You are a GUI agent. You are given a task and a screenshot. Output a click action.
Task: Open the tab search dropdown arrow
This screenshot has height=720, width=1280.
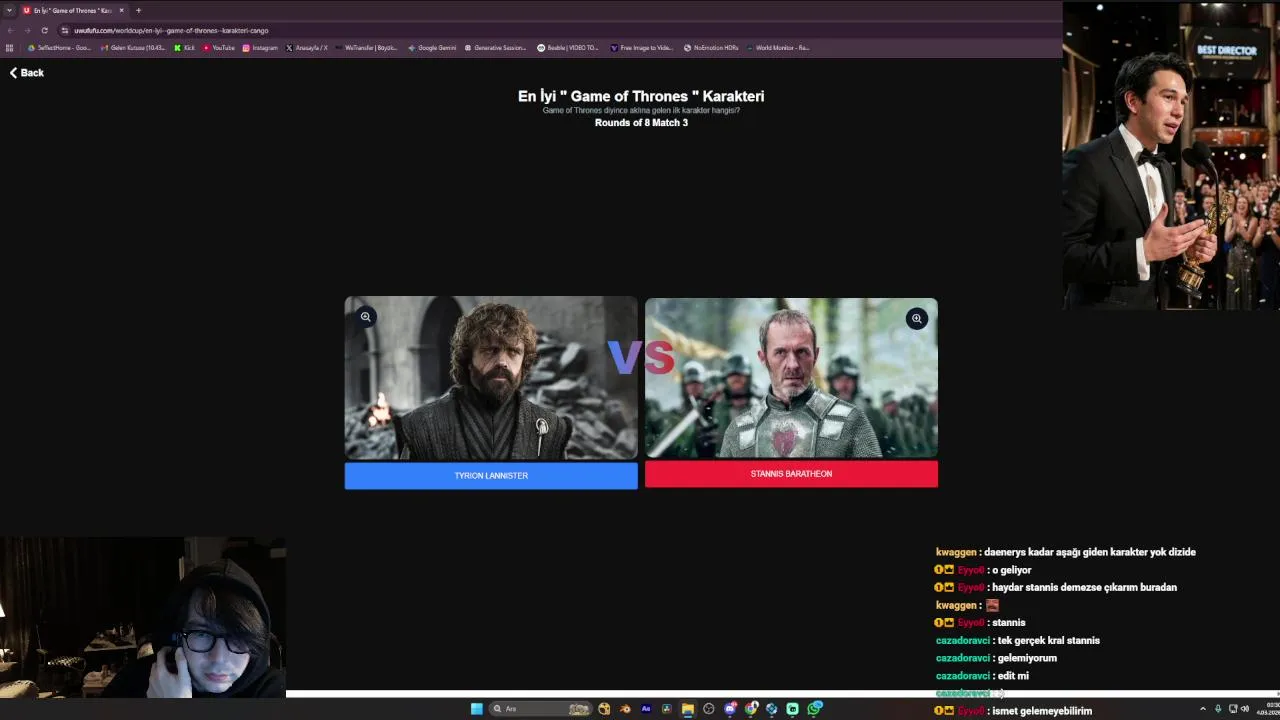click(8, 10)
